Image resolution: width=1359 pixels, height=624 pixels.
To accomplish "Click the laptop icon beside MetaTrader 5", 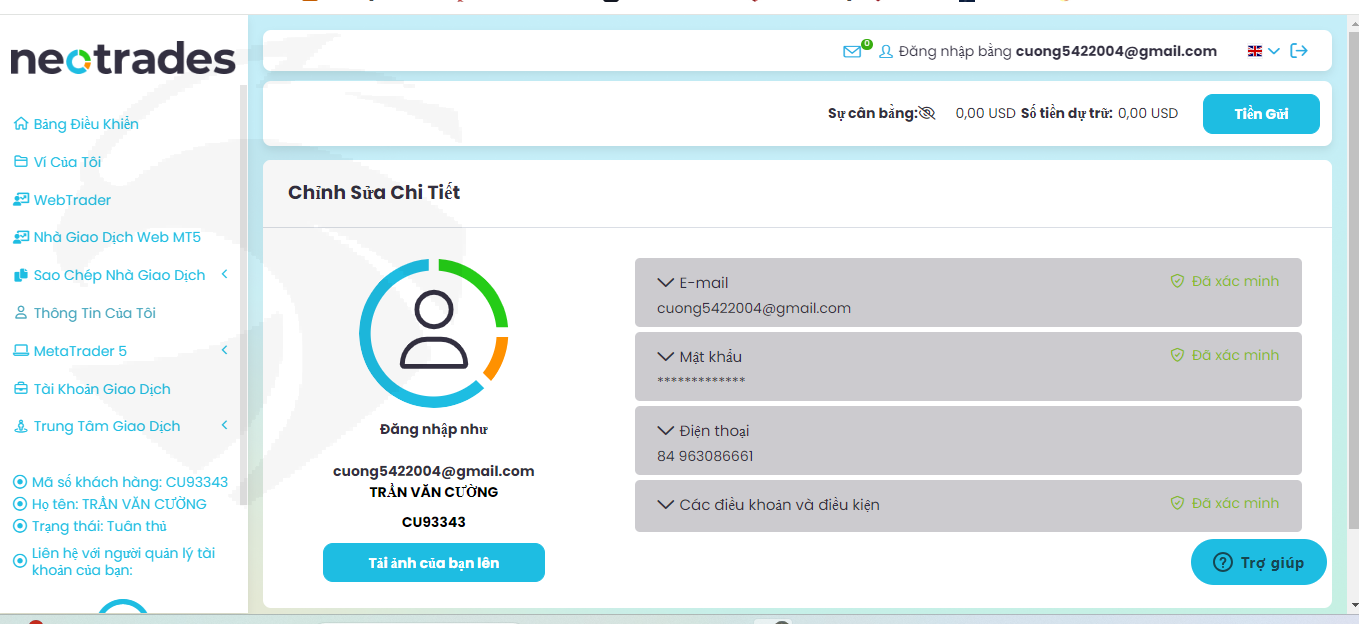I will click(21, 351).
